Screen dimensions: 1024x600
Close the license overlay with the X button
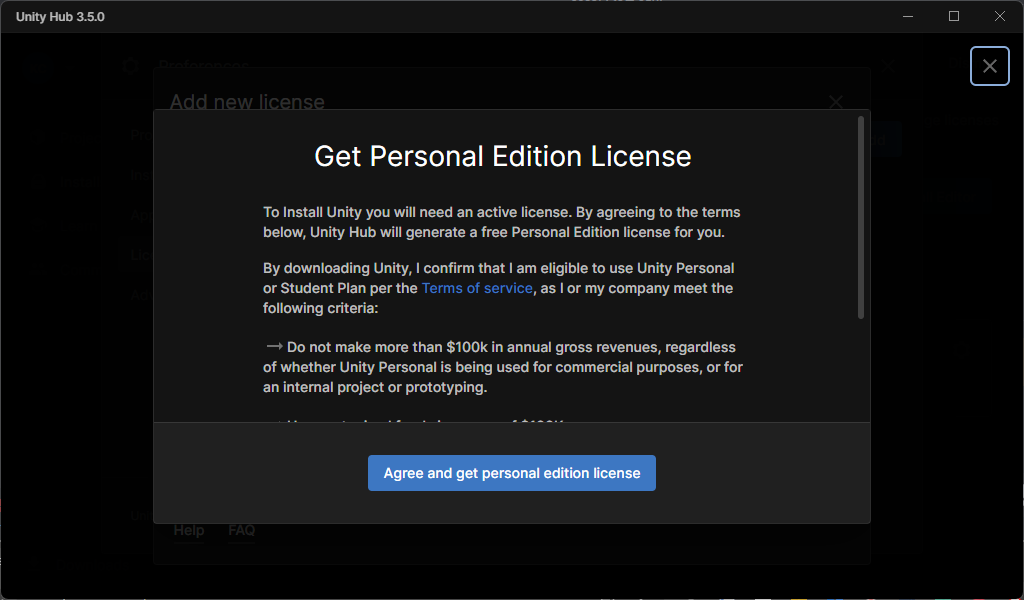coord(989,66)
